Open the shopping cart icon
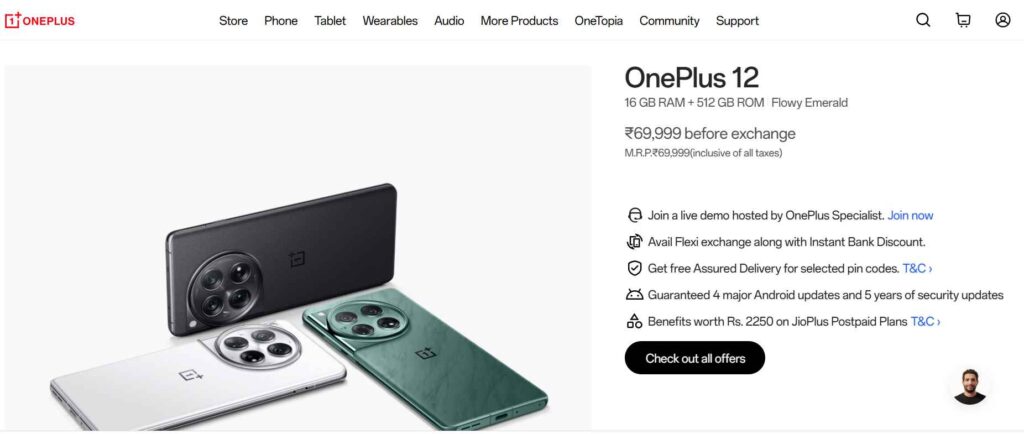This screenshot has height=434, width=1024. [x=963, y=20]
